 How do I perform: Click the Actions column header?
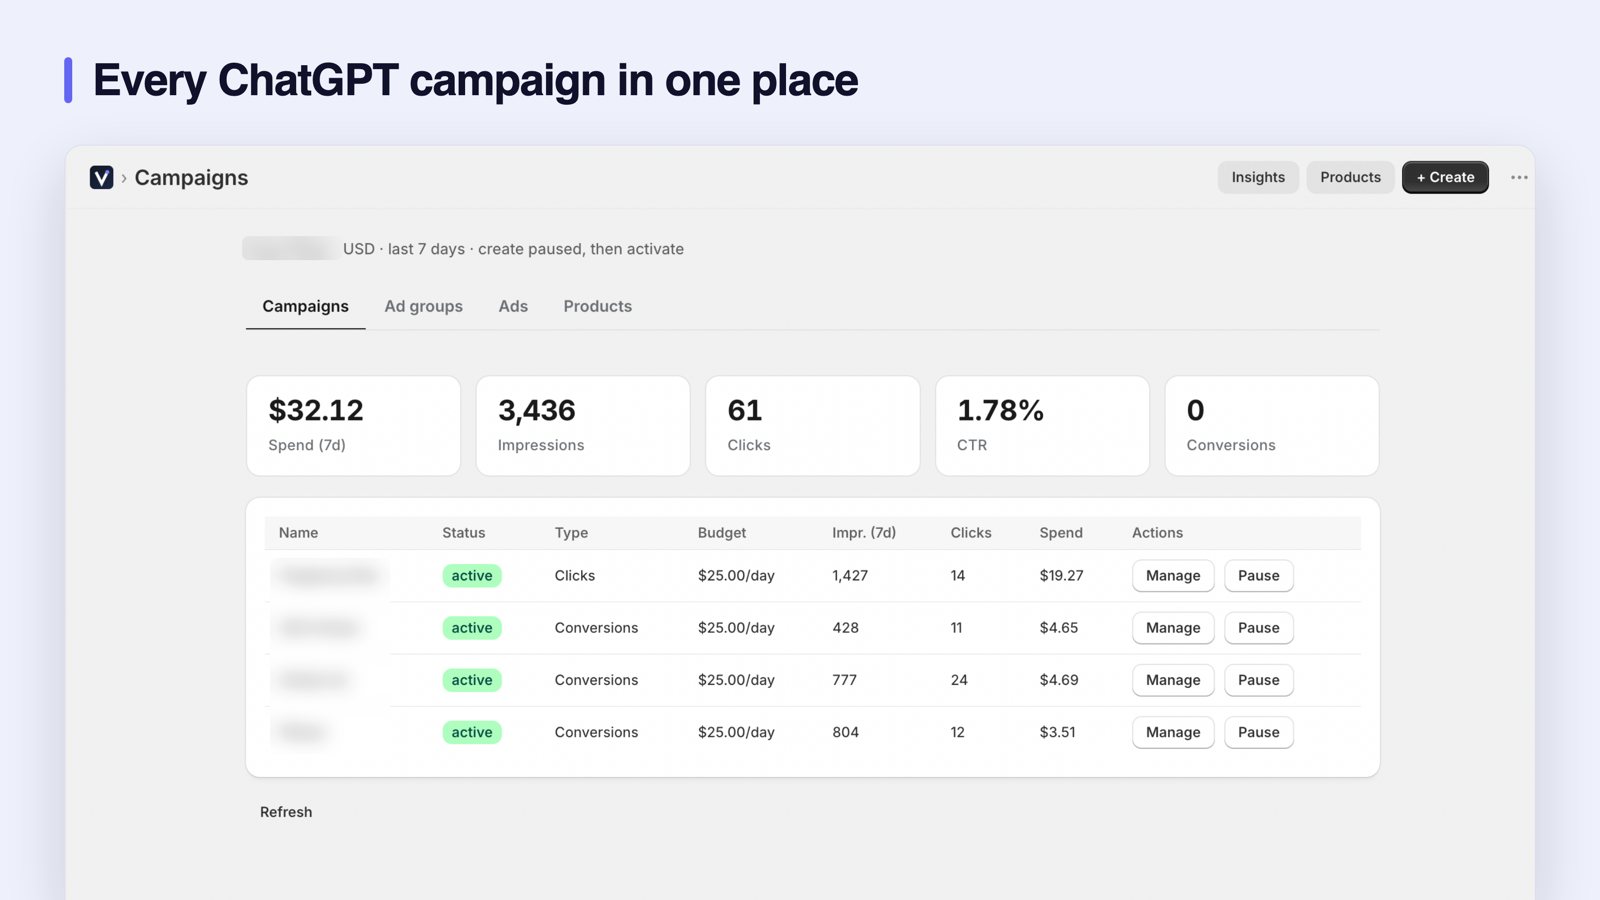coord(1157,533)
